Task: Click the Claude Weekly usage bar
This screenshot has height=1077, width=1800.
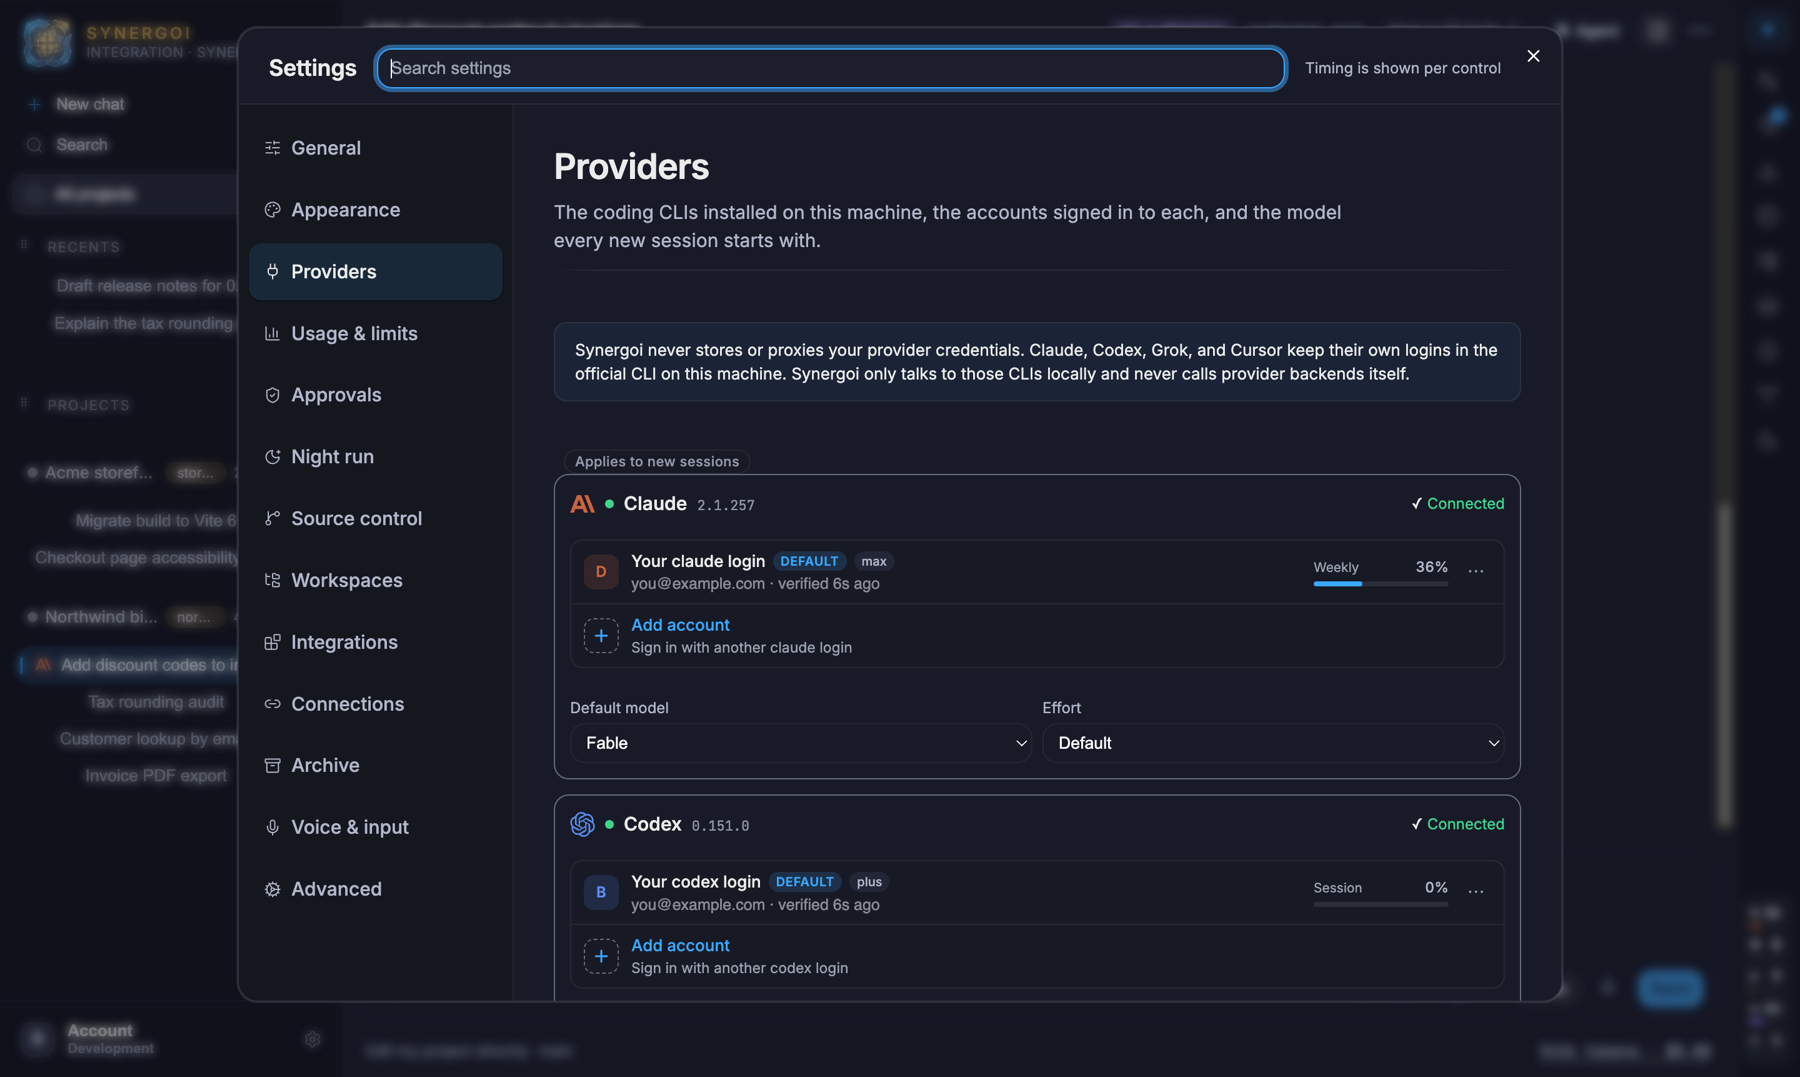Action: pos(1380,584)
